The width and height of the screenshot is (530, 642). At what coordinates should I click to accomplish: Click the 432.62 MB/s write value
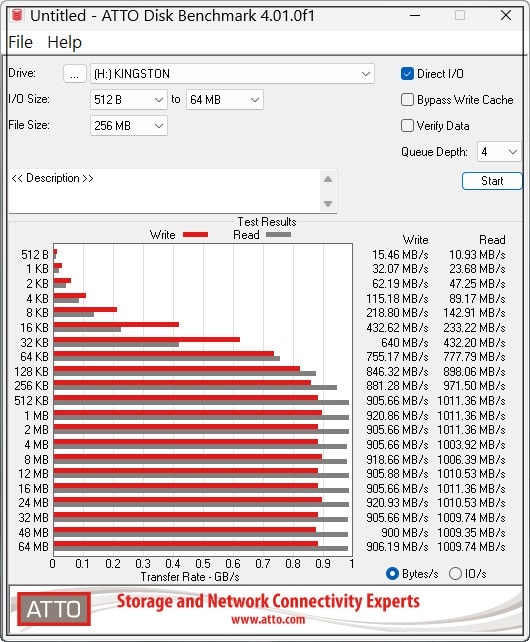397,328
